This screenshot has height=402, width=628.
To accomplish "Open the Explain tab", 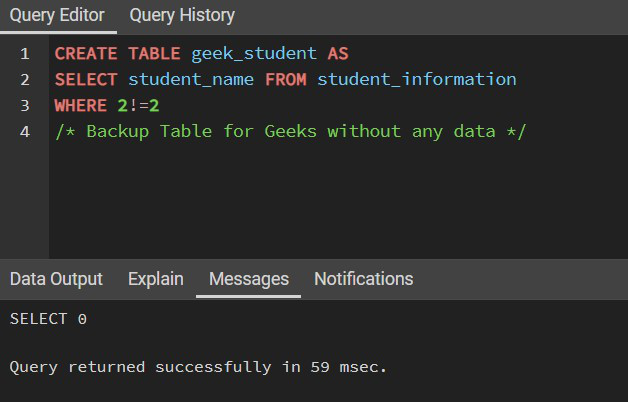I will click(x=155, y=279).
